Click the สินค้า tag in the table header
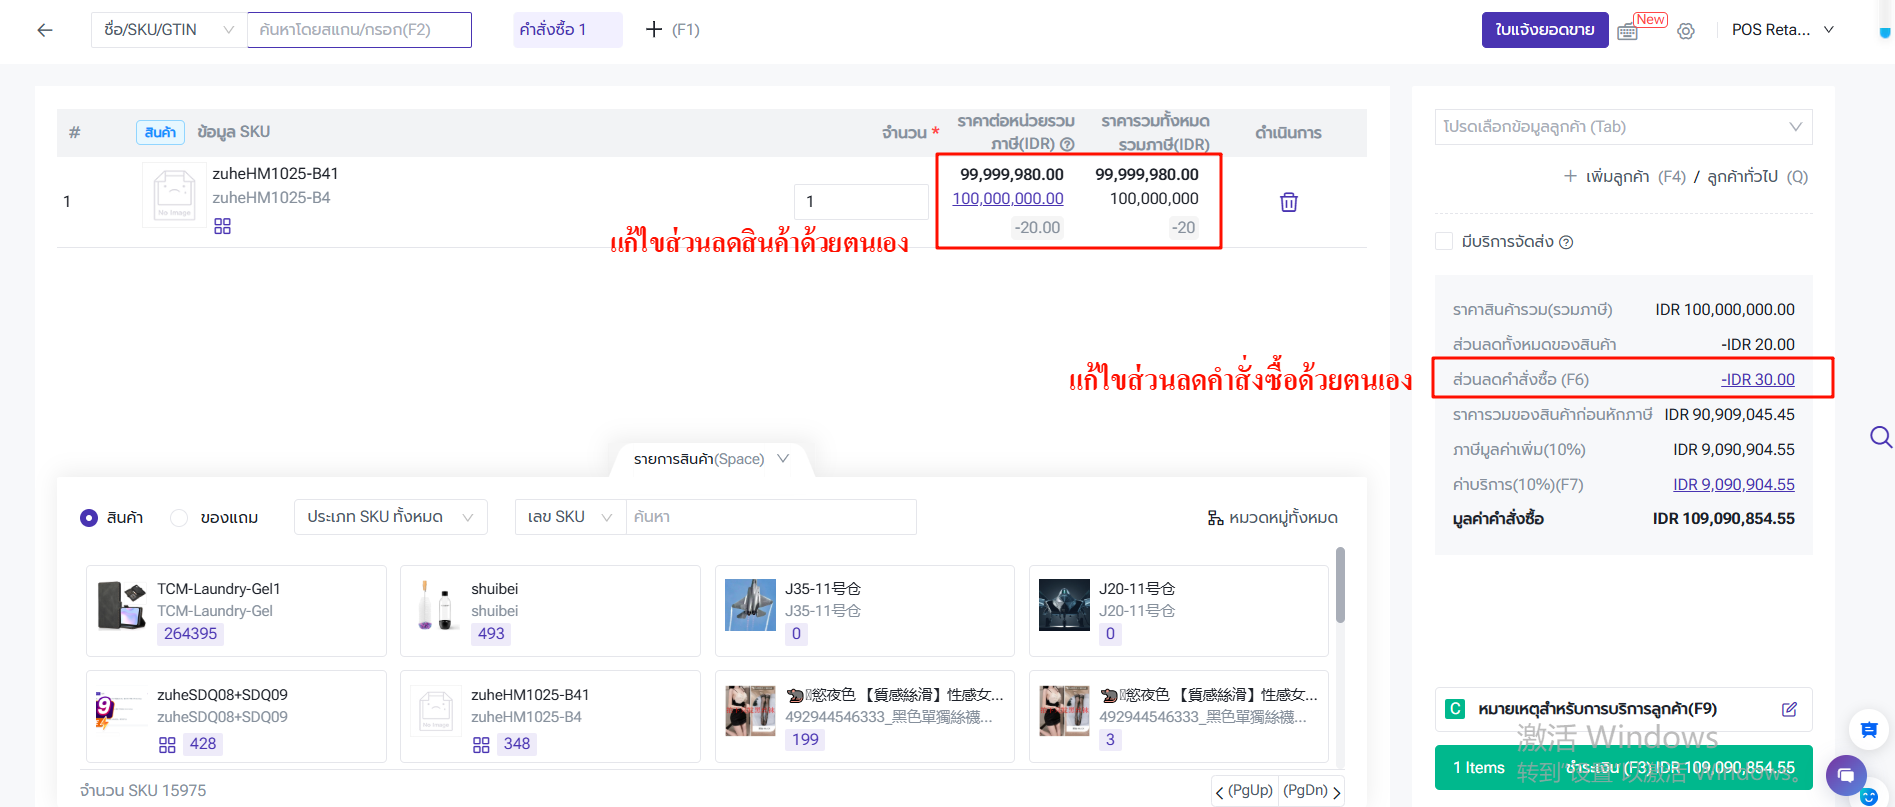 coord(160,132)
